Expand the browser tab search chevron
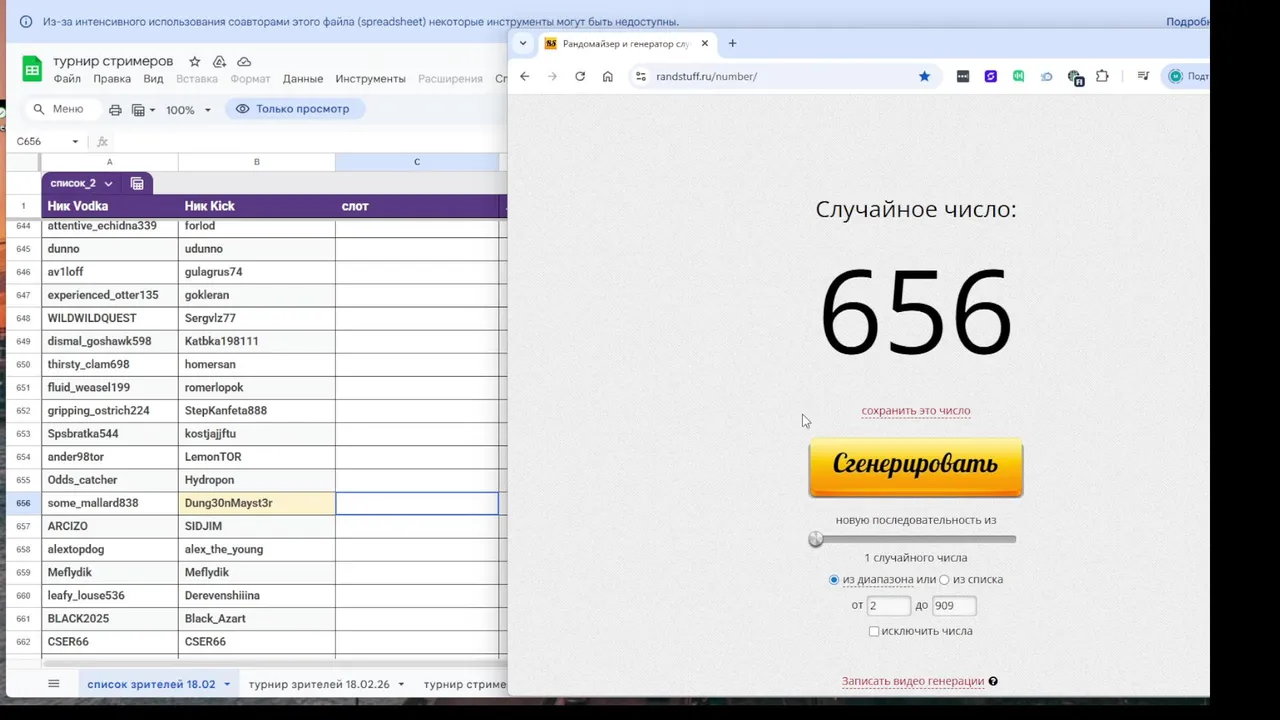The width and height of the screenshot is (1280, 720). [522, 43]
